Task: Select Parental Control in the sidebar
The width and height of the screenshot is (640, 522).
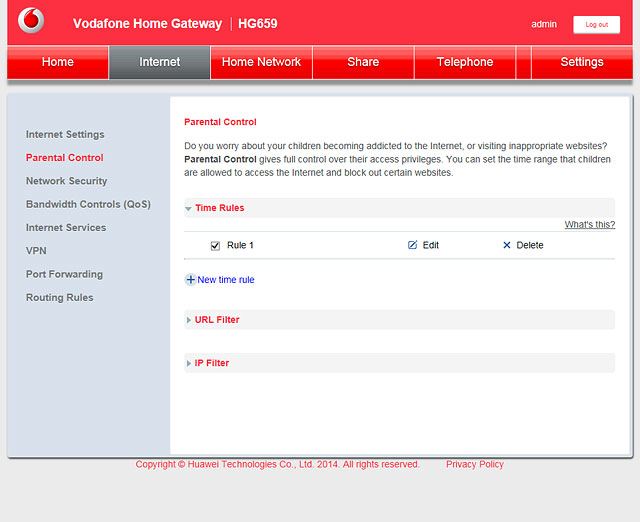Action: coord(64,158)
